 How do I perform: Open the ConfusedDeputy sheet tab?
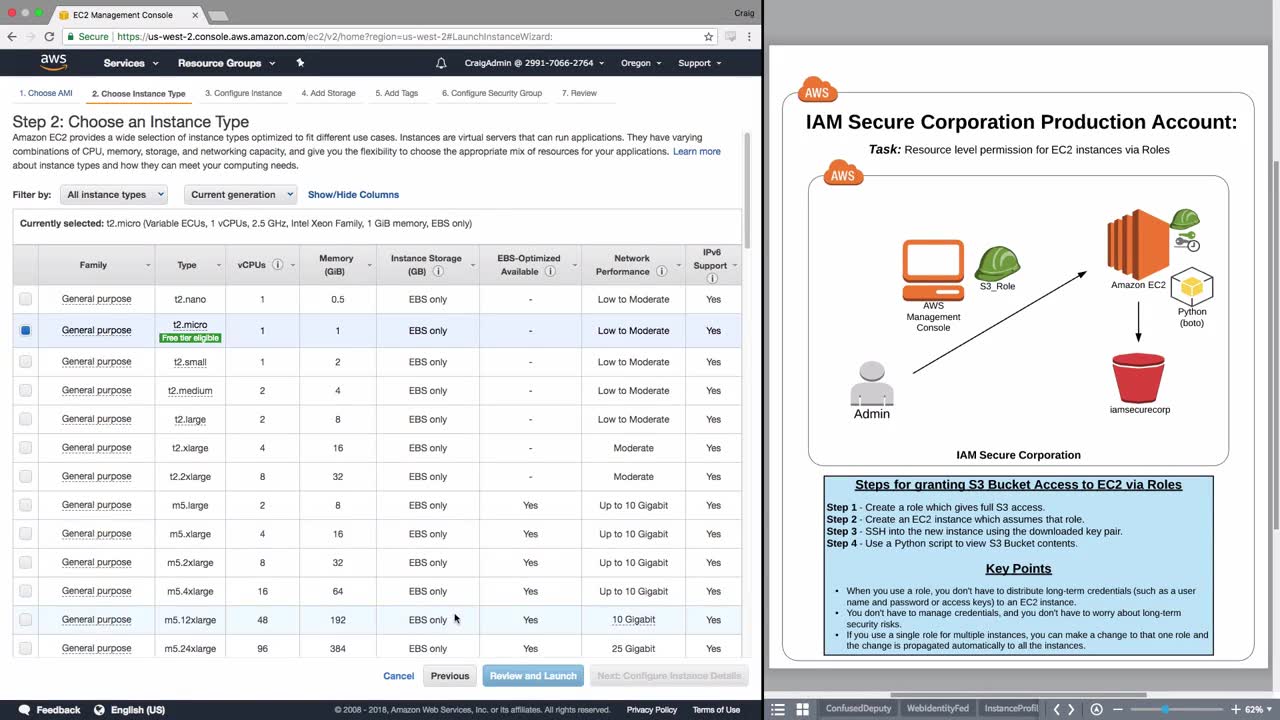click(857, 709)
